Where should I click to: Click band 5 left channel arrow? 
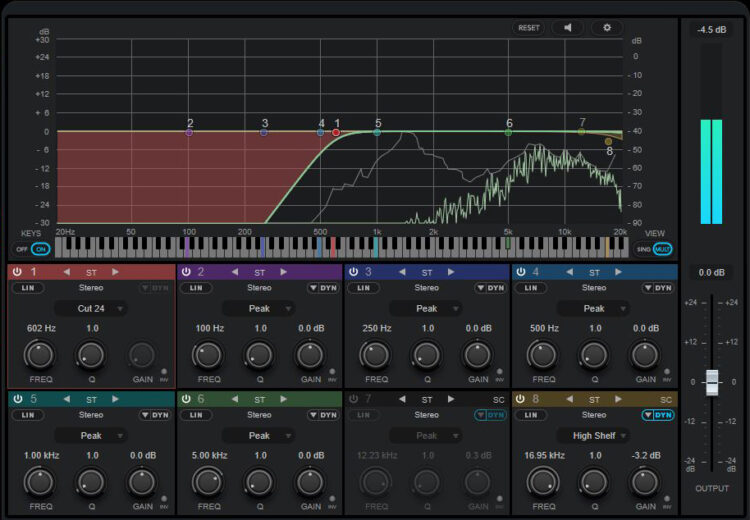pyautogui.click(x=66, y=399)
